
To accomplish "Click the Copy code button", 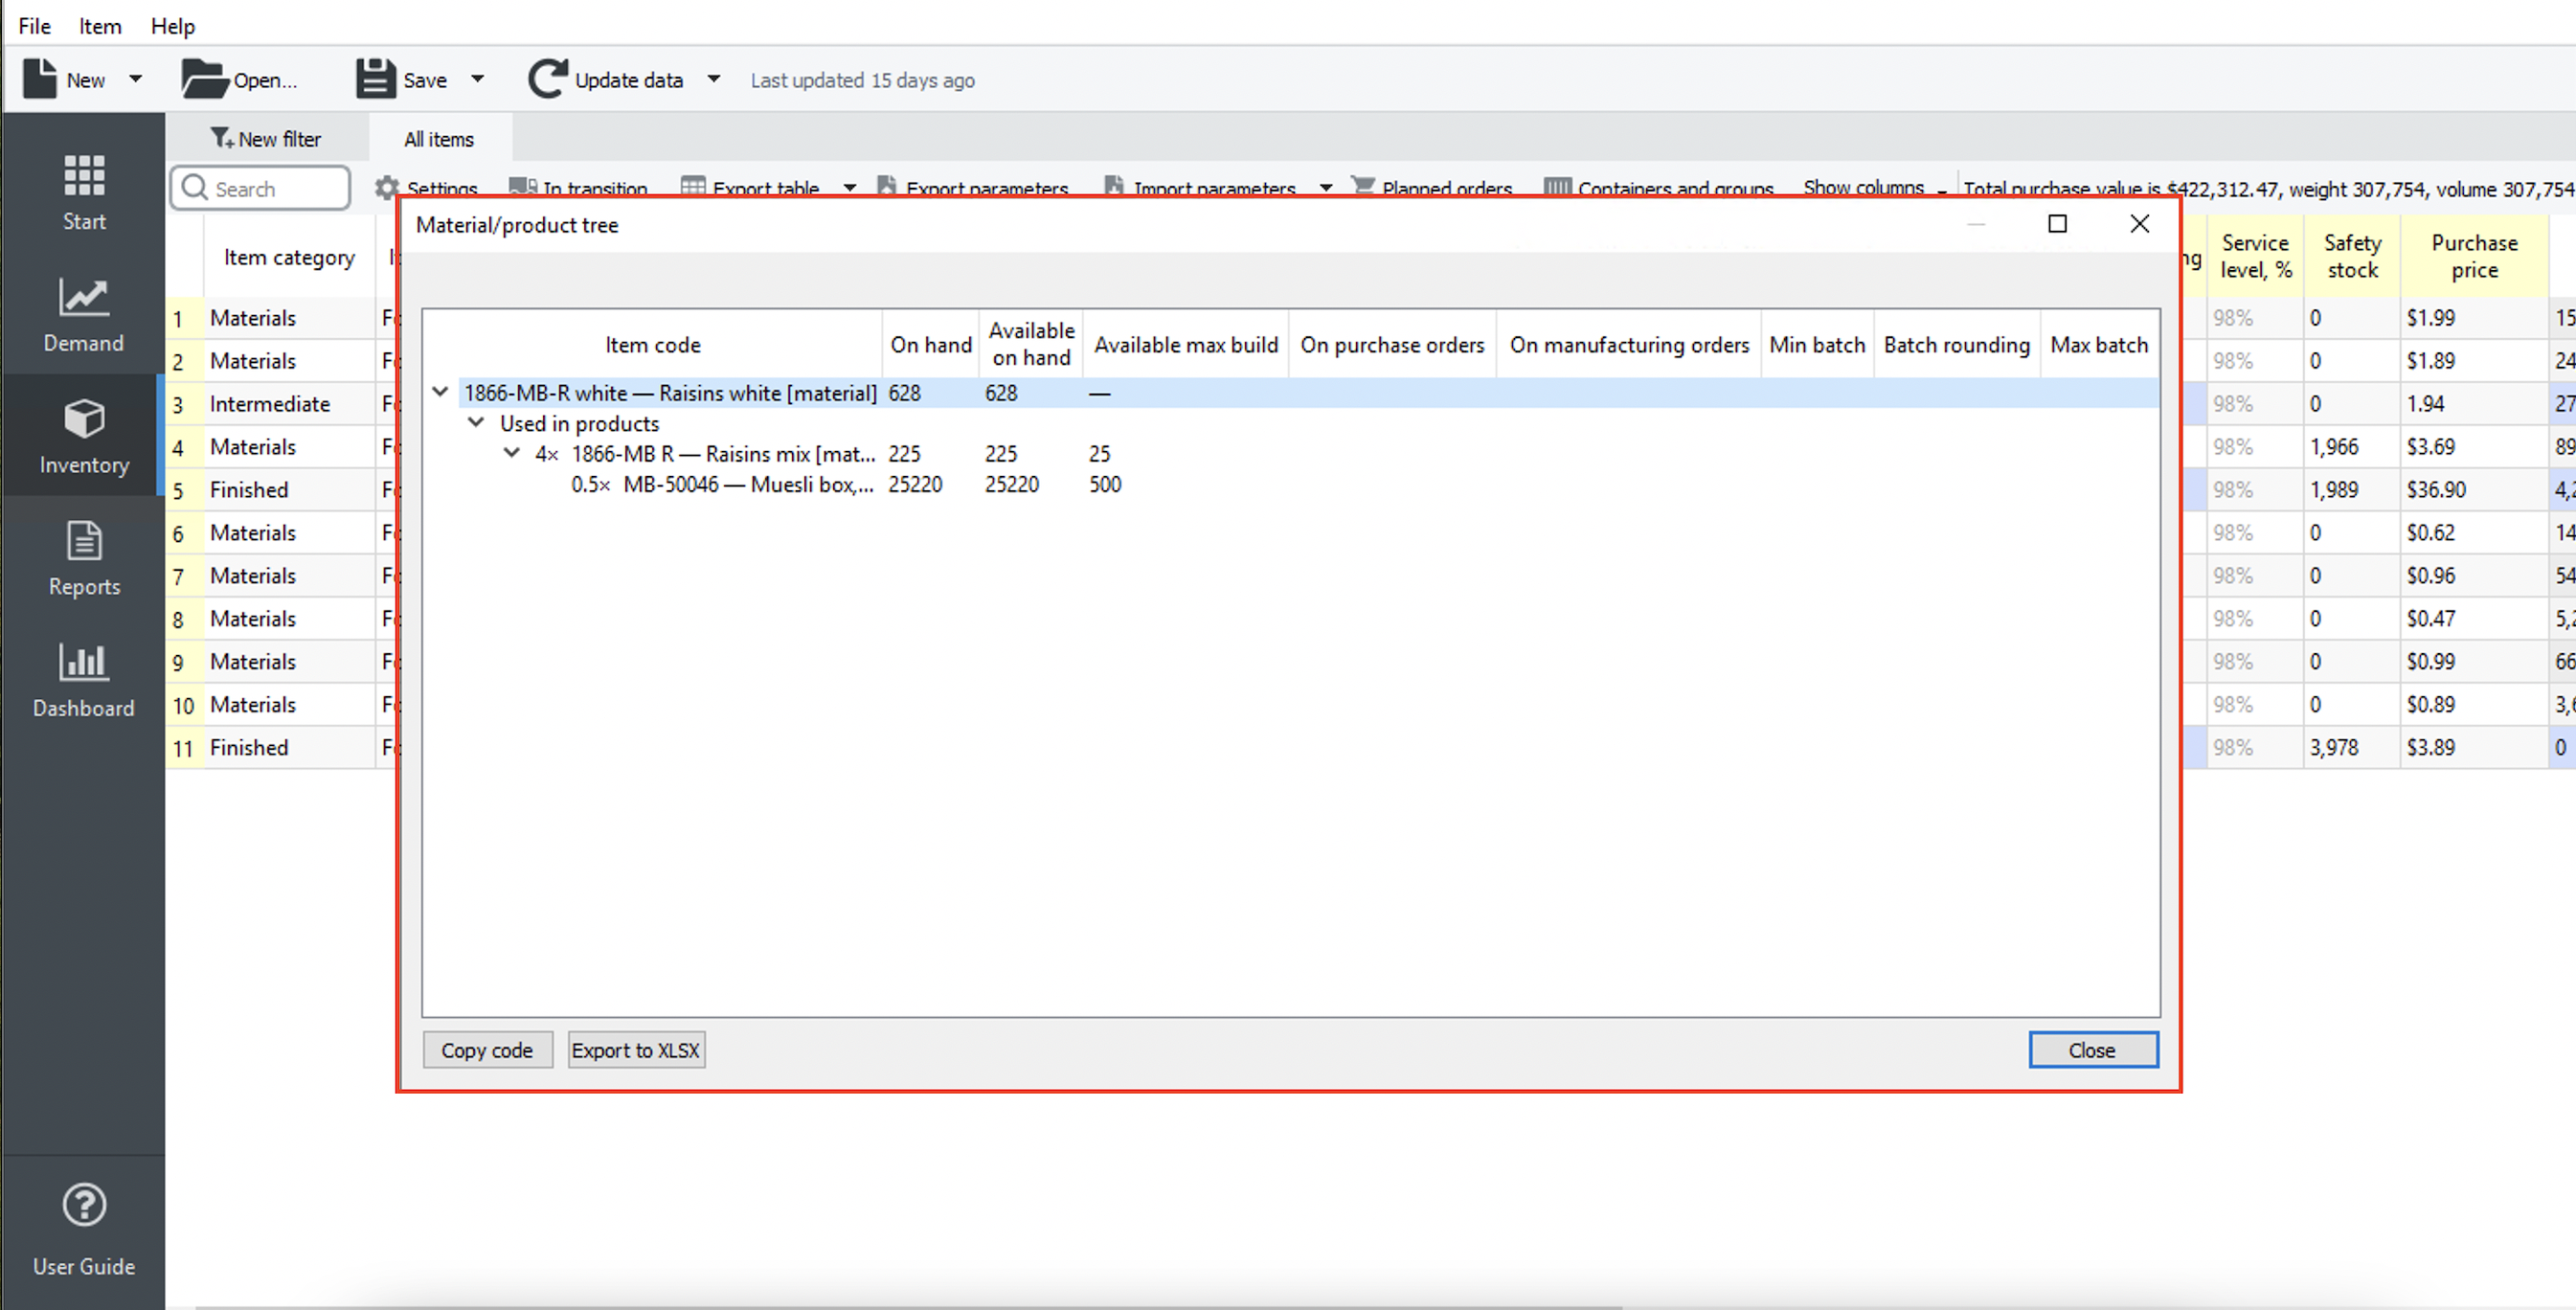I will (487, 1050).
